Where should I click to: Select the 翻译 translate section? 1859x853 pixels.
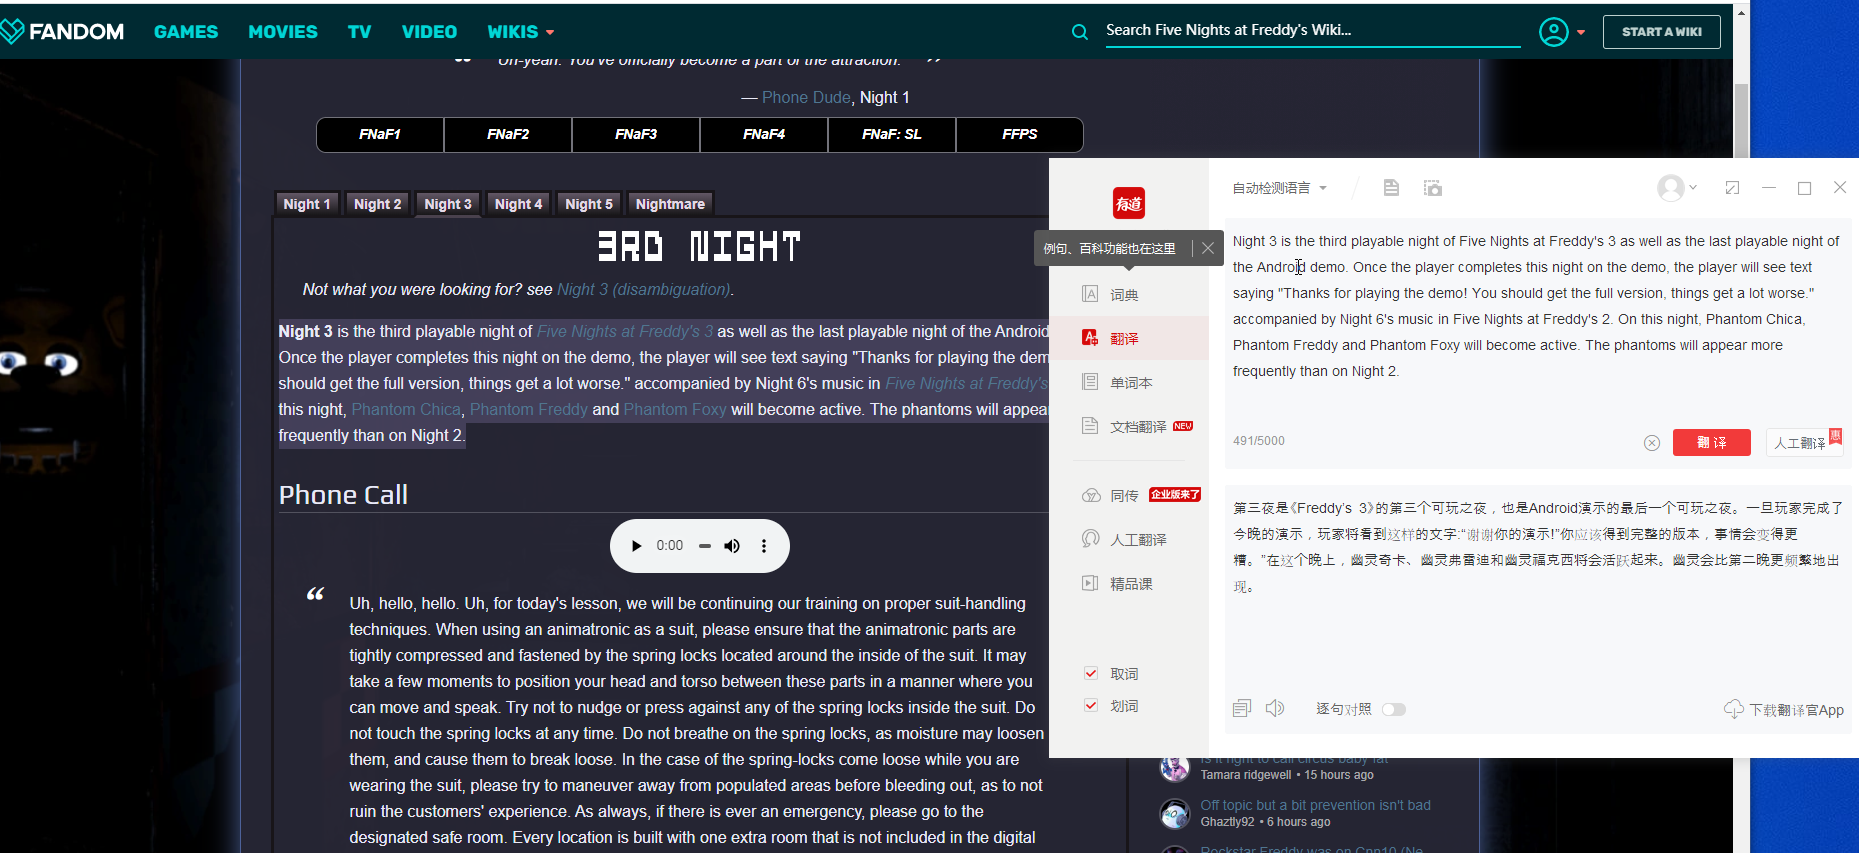point(1129,338)
